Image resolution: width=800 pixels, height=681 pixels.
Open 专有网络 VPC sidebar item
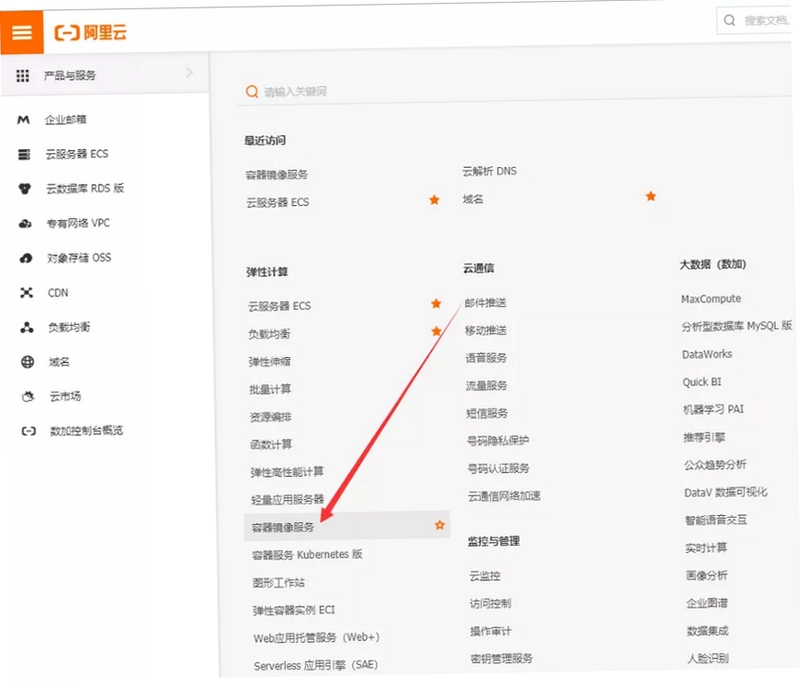79,223
